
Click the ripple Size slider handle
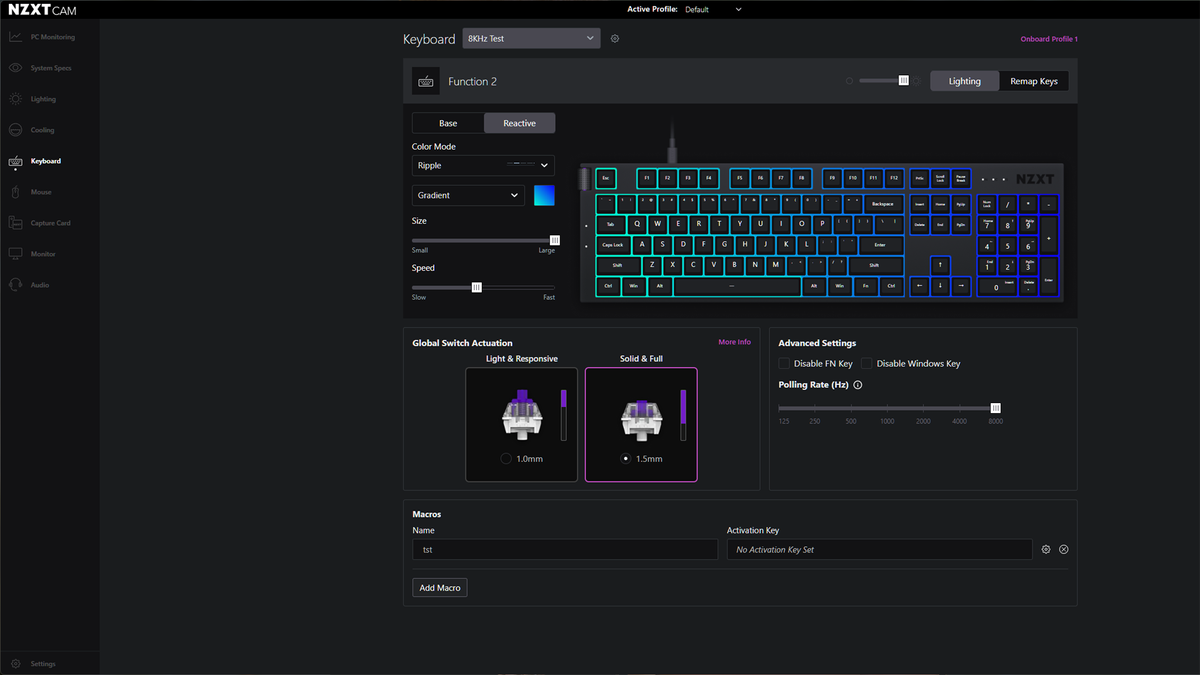(x=555, y=240)
